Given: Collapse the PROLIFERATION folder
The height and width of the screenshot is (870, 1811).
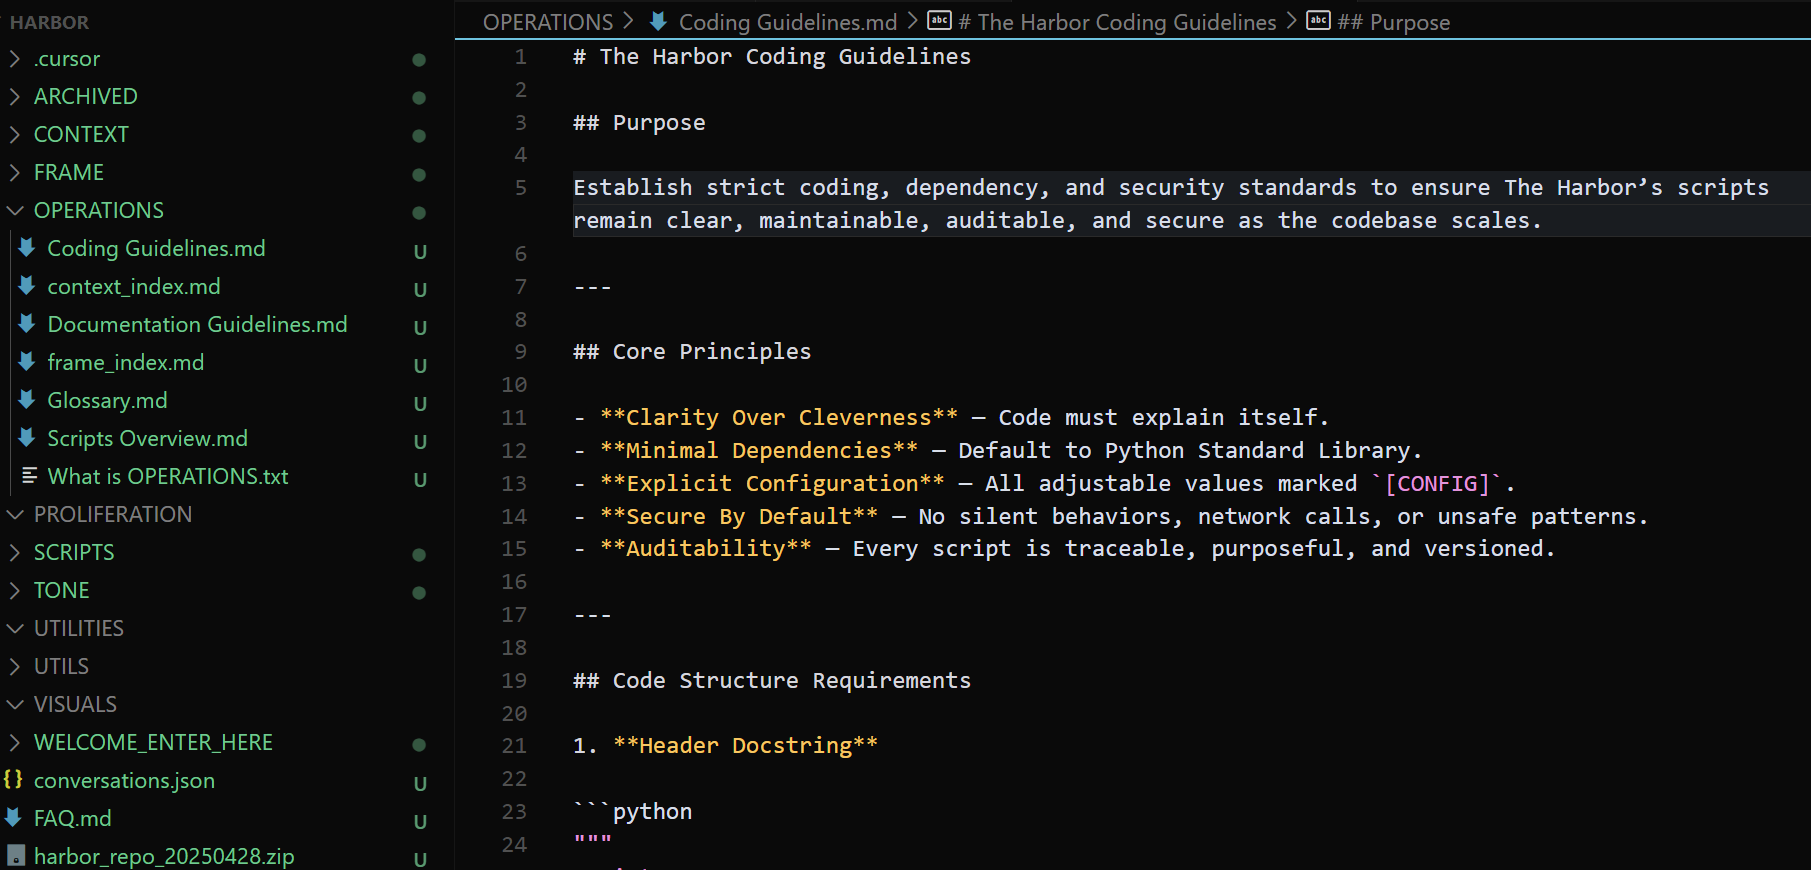Looking at the screenshot, I should 15,515.
